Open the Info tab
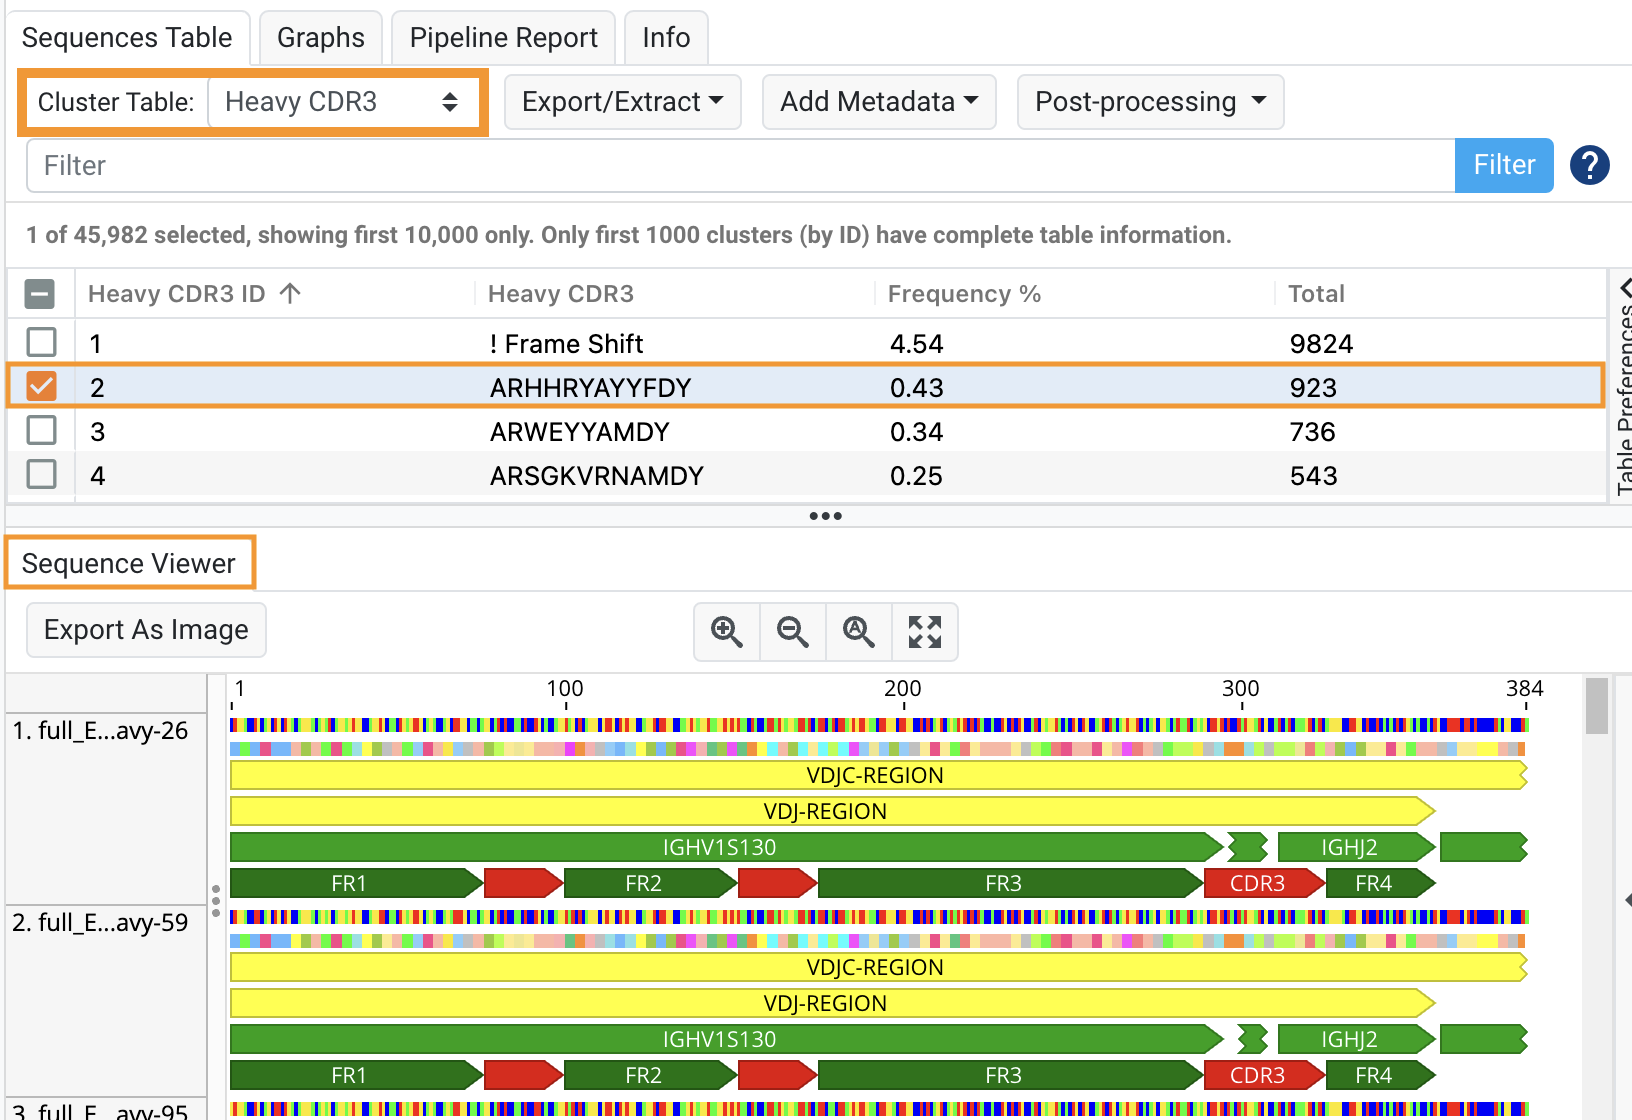 [x=666, y=38]
